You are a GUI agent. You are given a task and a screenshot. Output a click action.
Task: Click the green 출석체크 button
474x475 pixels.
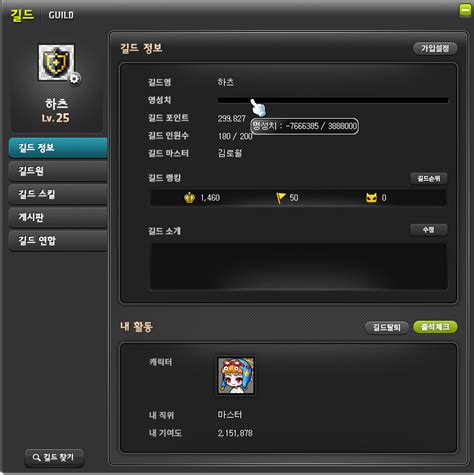[435, 327]
